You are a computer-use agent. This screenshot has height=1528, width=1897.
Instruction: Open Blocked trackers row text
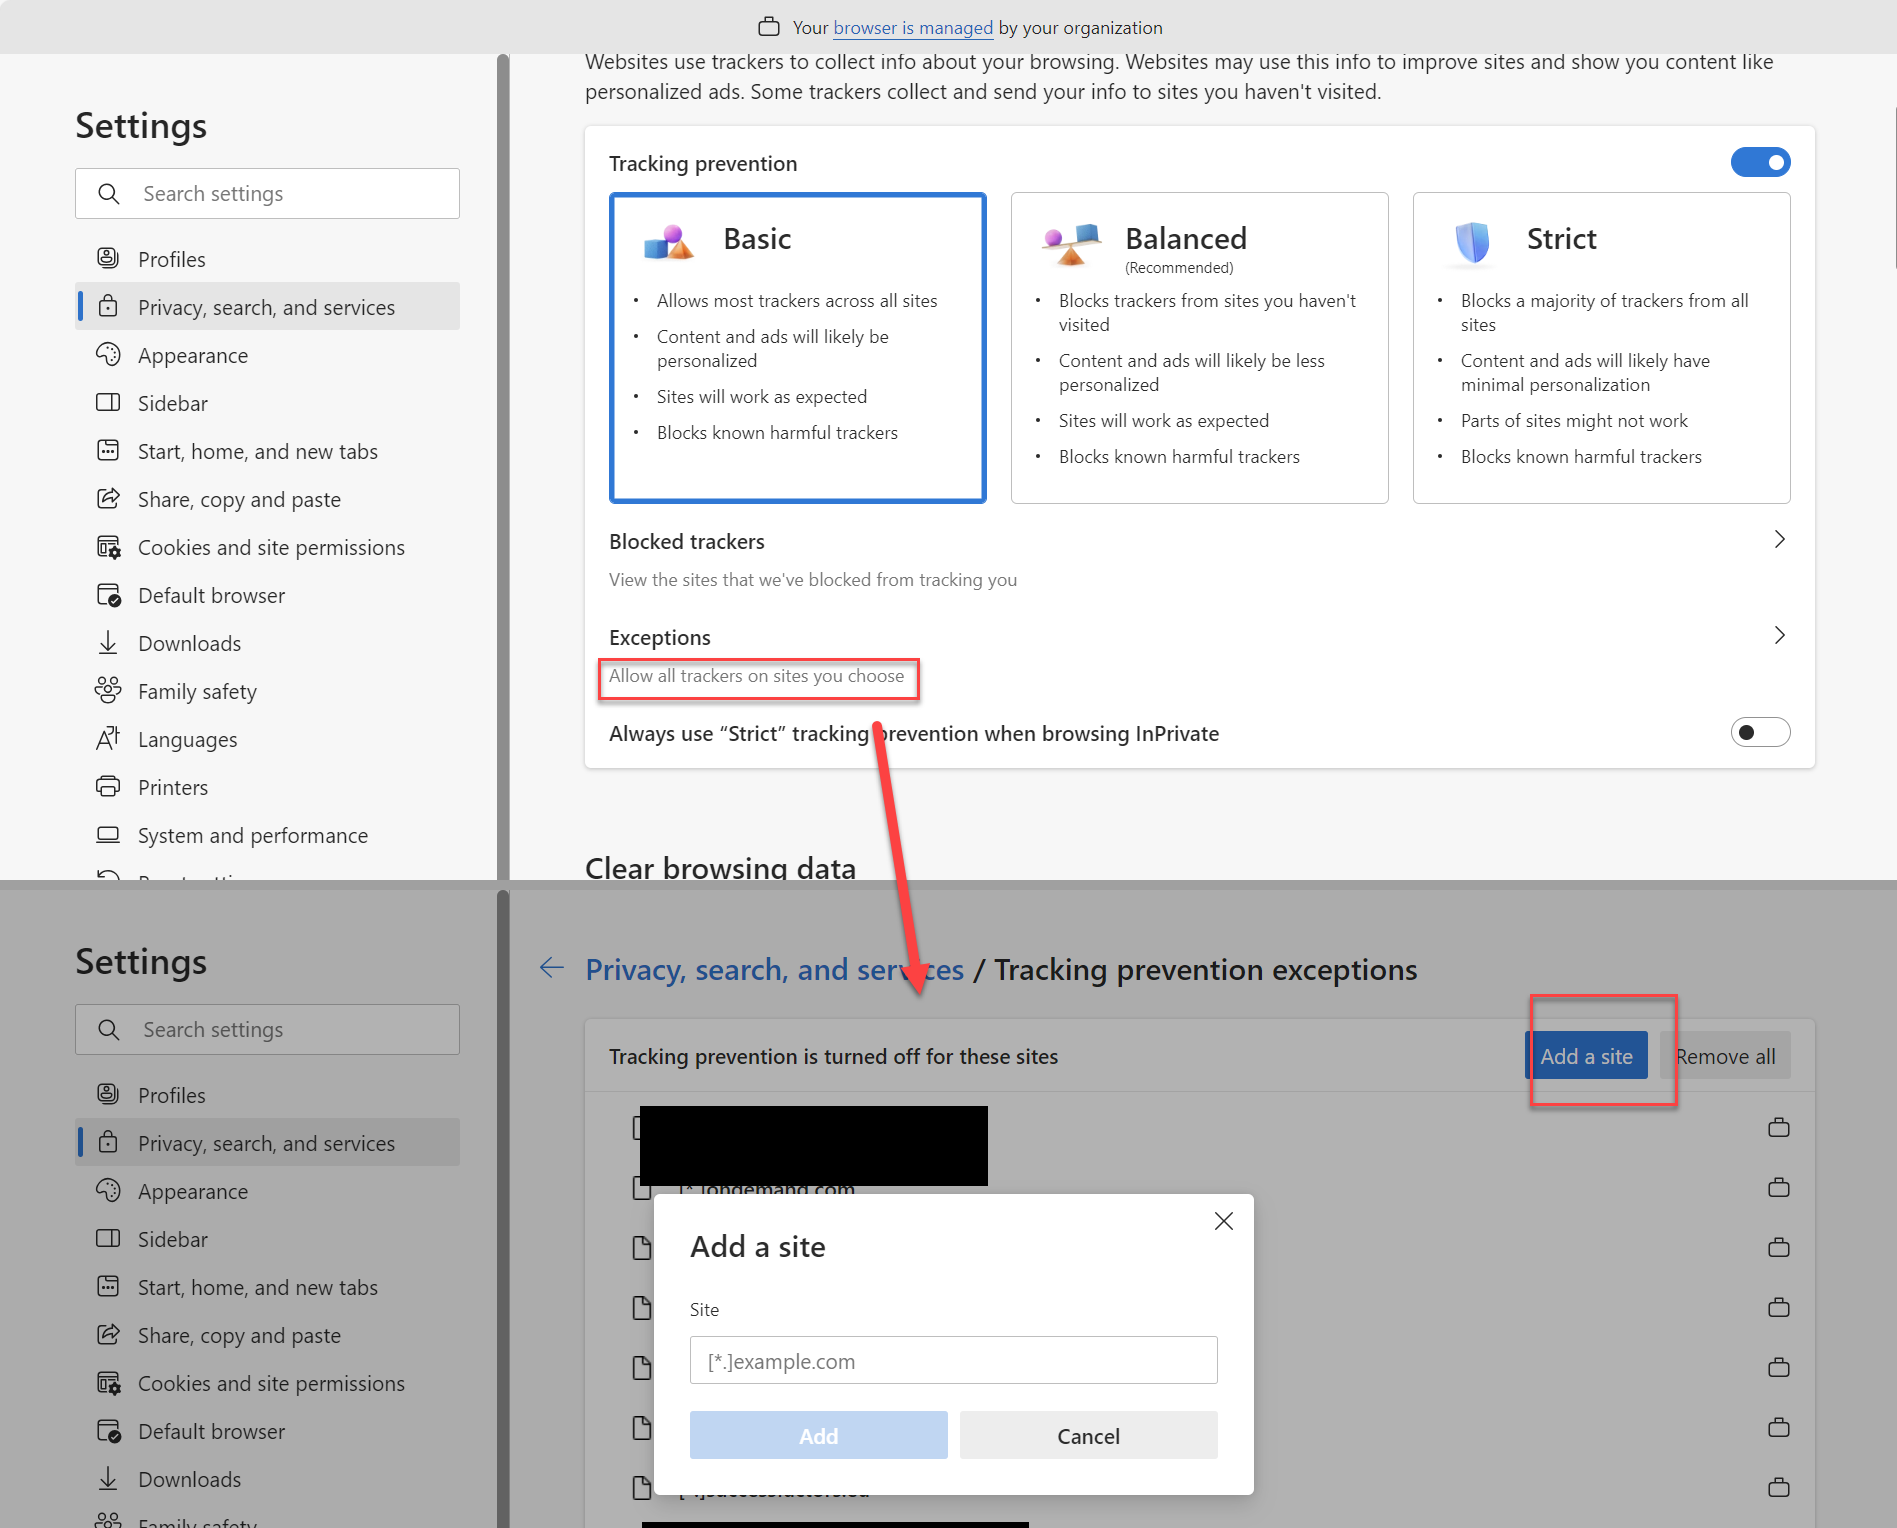[x=686, y=541]
